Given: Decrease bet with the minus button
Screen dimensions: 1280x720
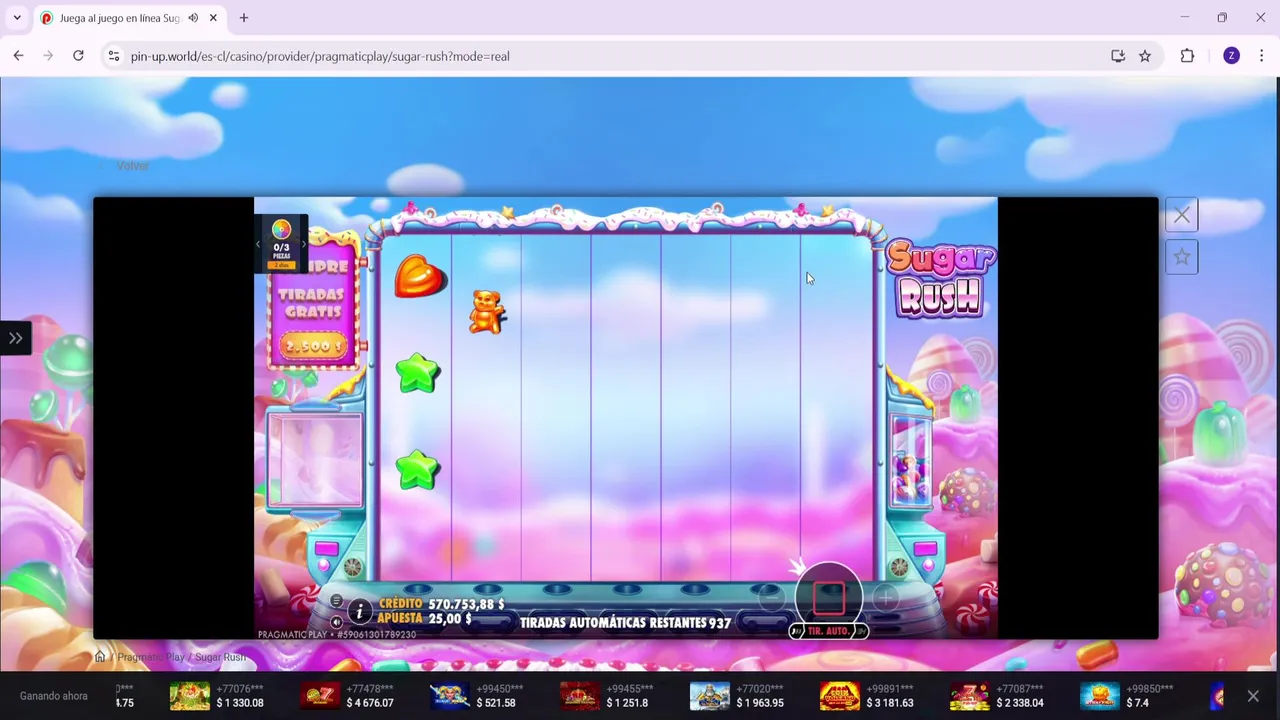Looking at the screenshot, I should click(770, 599).
